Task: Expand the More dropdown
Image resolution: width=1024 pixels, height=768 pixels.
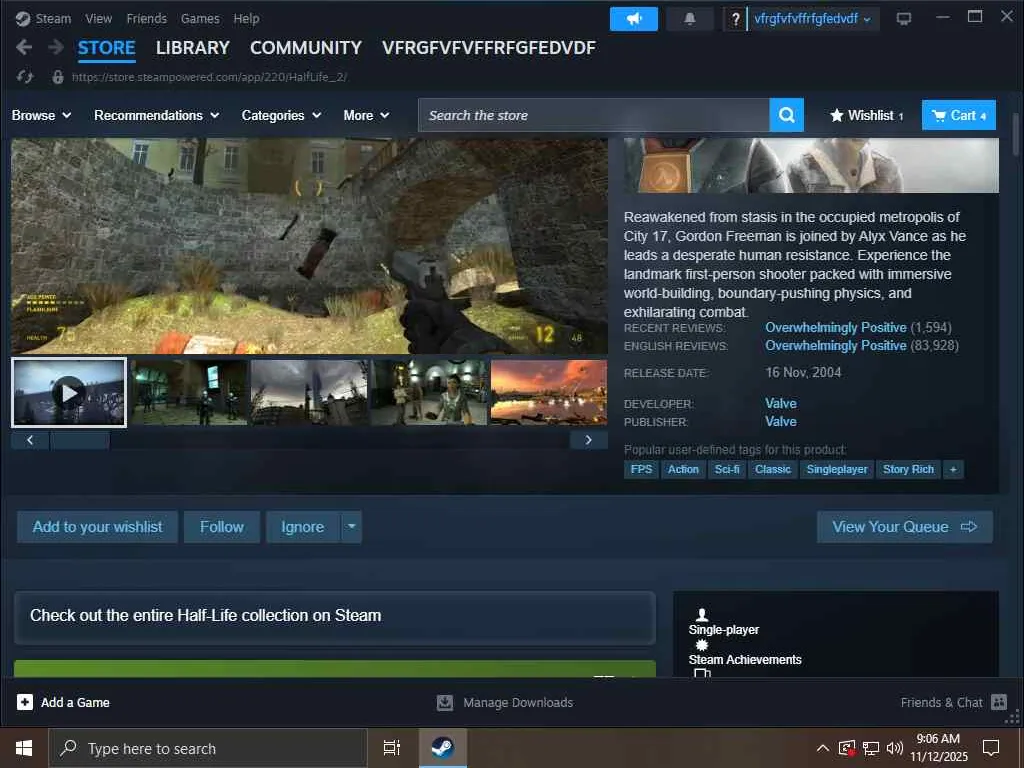Action: point(366,116)
